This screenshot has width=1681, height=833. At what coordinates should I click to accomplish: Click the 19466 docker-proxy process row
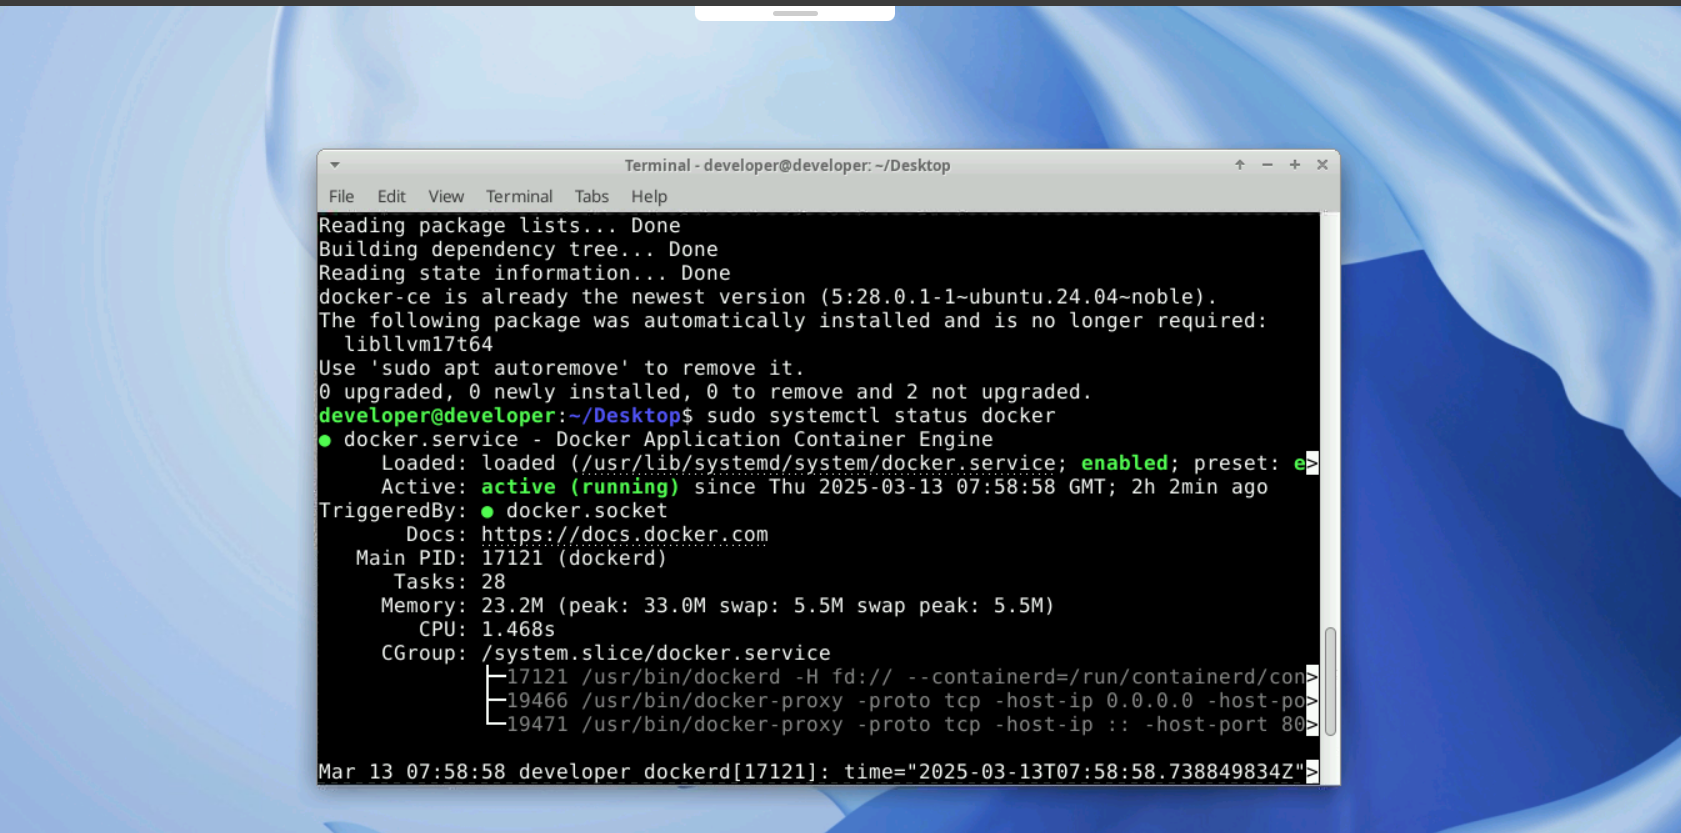[905, 701]
